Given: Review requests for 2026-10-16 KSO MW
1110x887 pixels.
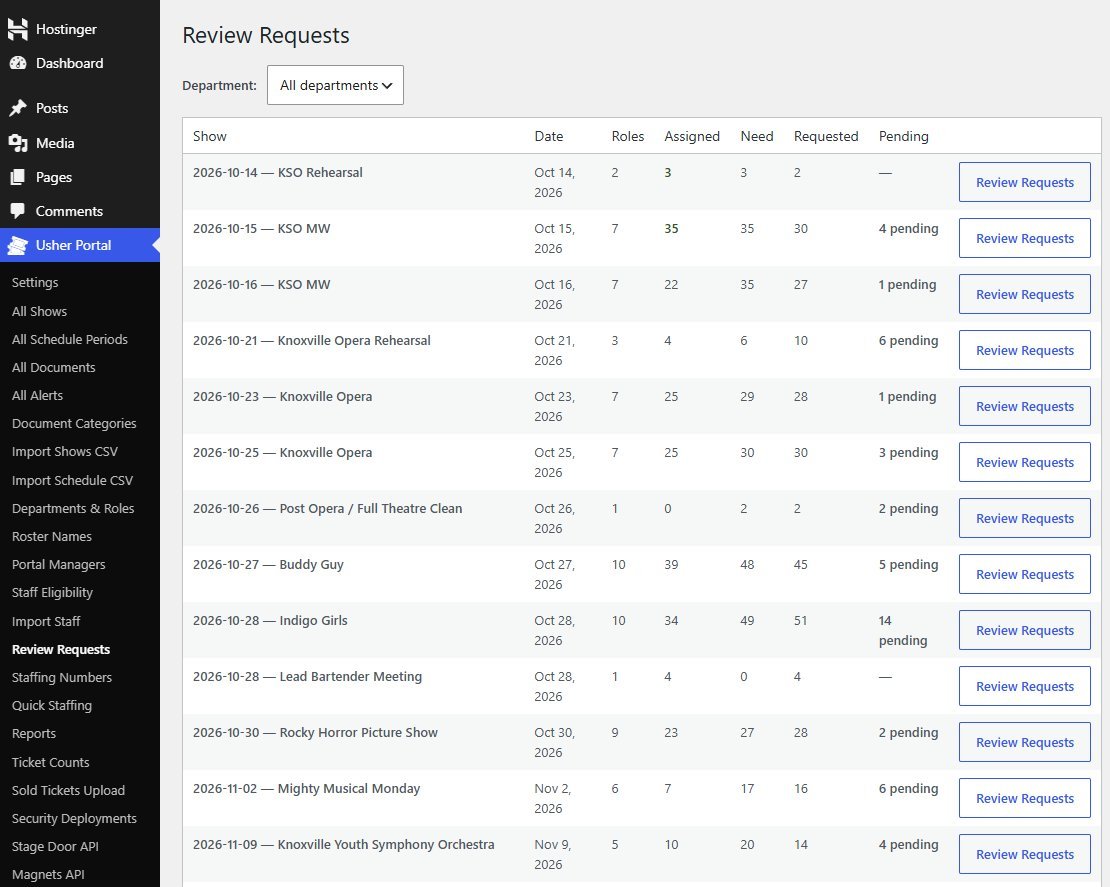Looking at the screenshot, I should 1024,294.
